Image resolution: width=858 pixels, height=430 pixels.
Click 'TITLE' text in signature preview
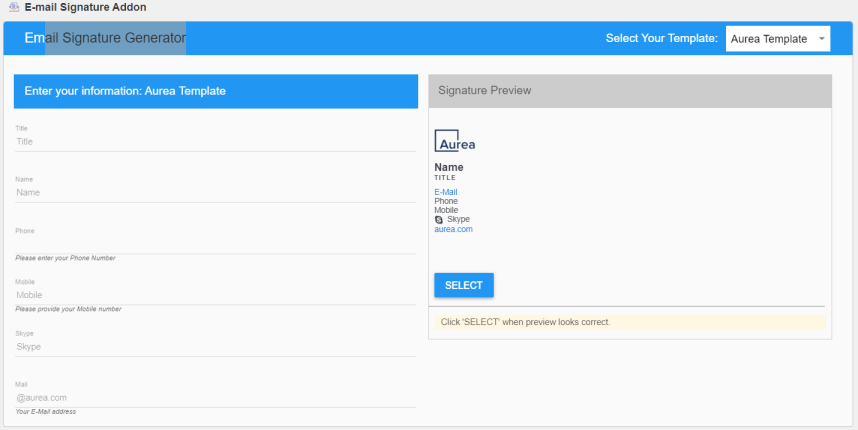coord(445,178)
